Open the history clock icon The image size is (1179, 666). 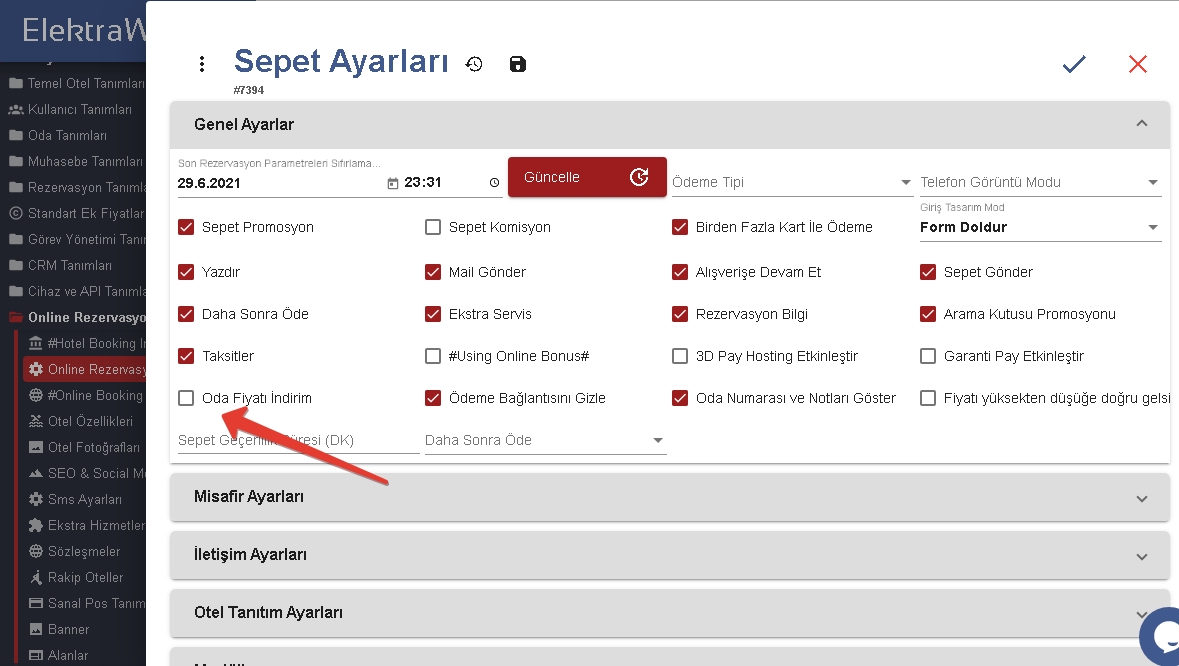(x=474, y=64)
